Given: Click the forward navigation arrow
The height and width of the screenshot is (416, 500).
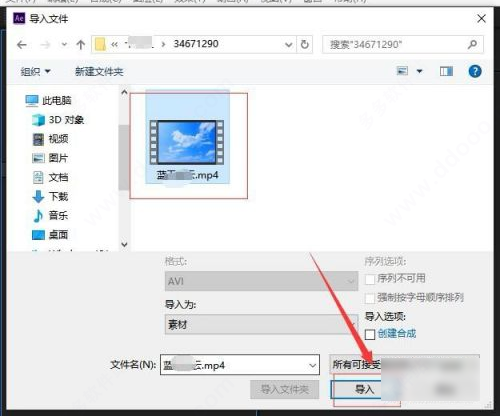Looking at the screenshot, I should click(x=45, y=45).
